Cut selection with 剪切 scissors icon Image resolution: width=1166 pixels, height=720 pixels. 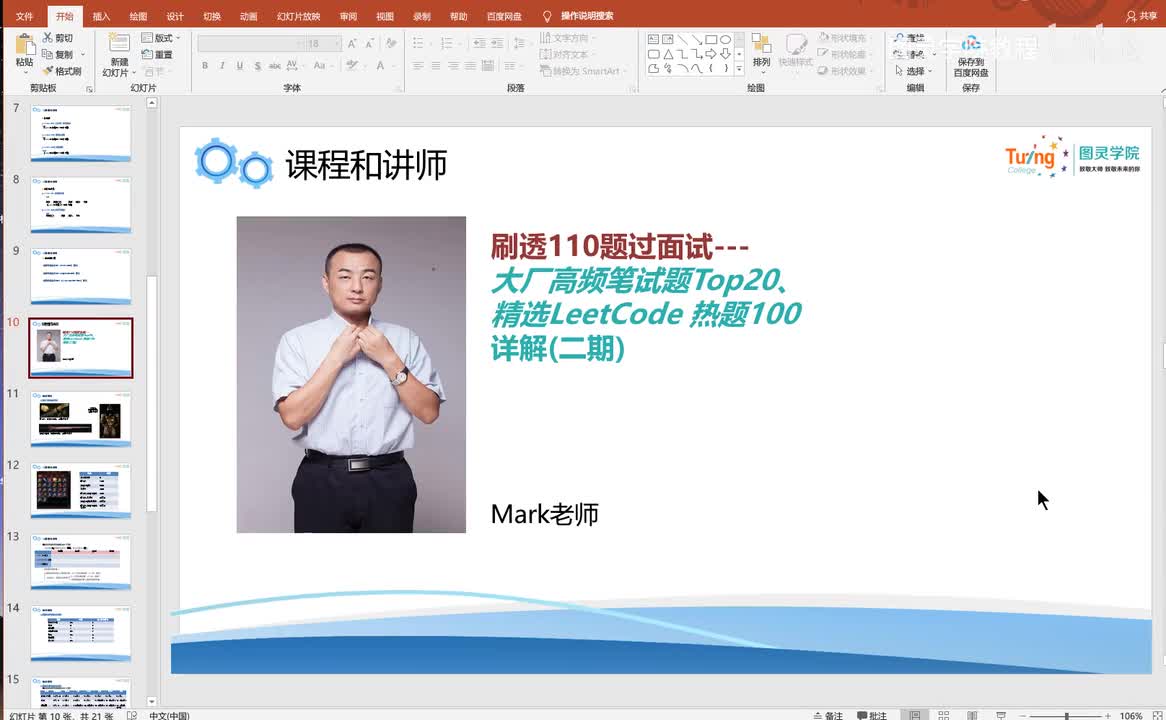point(57,38)
